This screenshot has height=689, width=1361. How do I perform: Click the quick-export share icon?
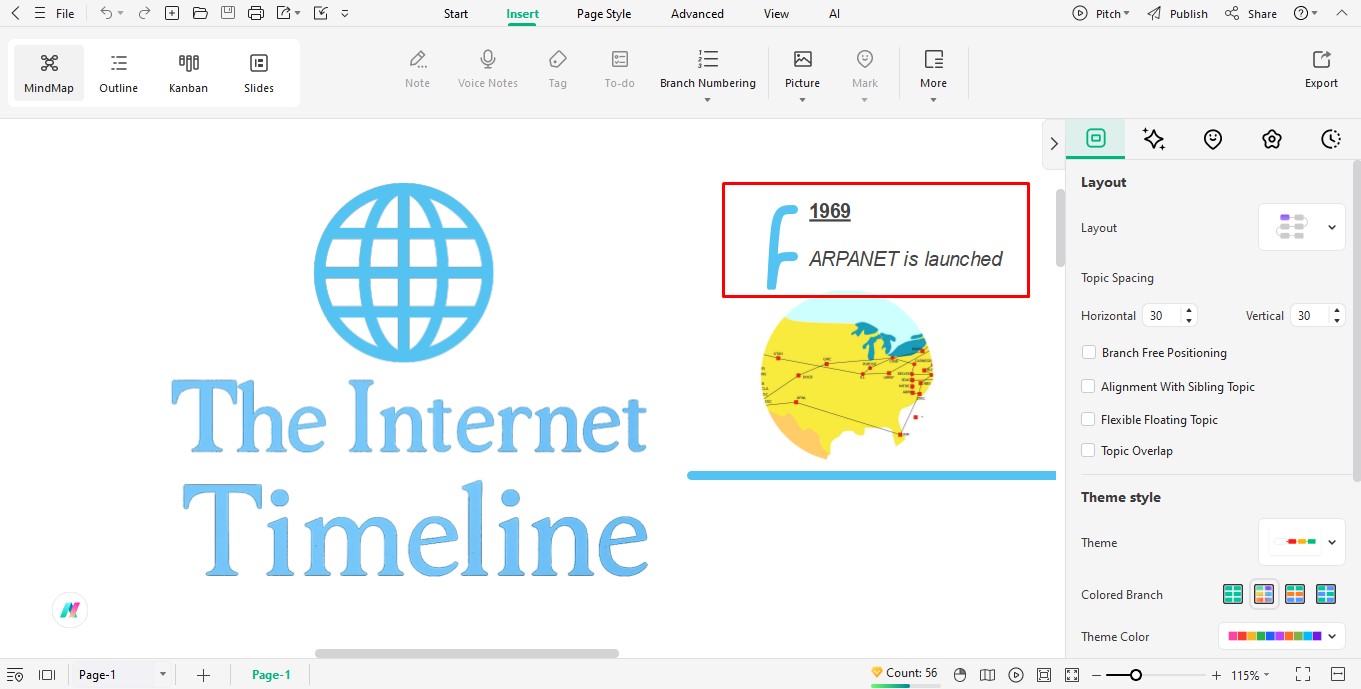click(284, 13)
